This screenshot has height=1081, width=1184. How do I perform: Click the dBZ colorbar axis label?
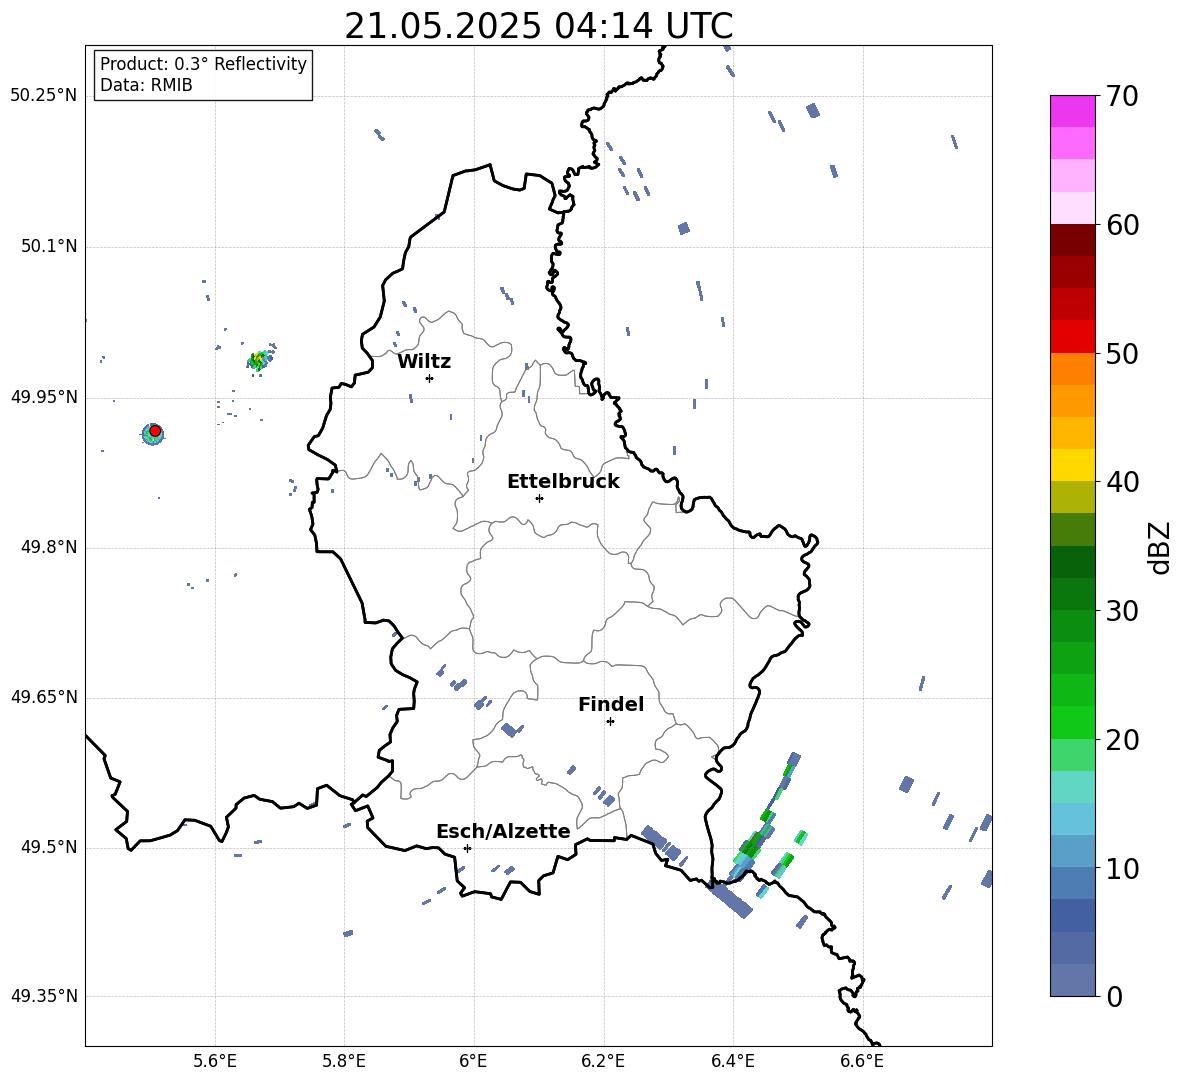[1159, 547]
